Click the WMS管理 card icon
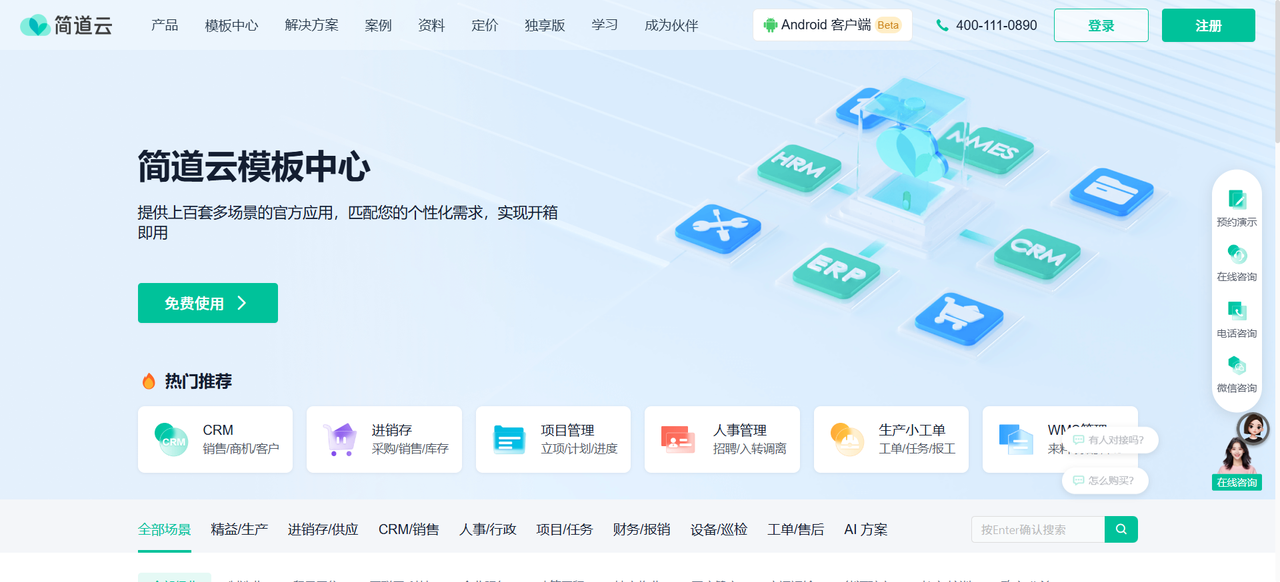This screenshot has height=582, width=1280. click(1016, 439)
